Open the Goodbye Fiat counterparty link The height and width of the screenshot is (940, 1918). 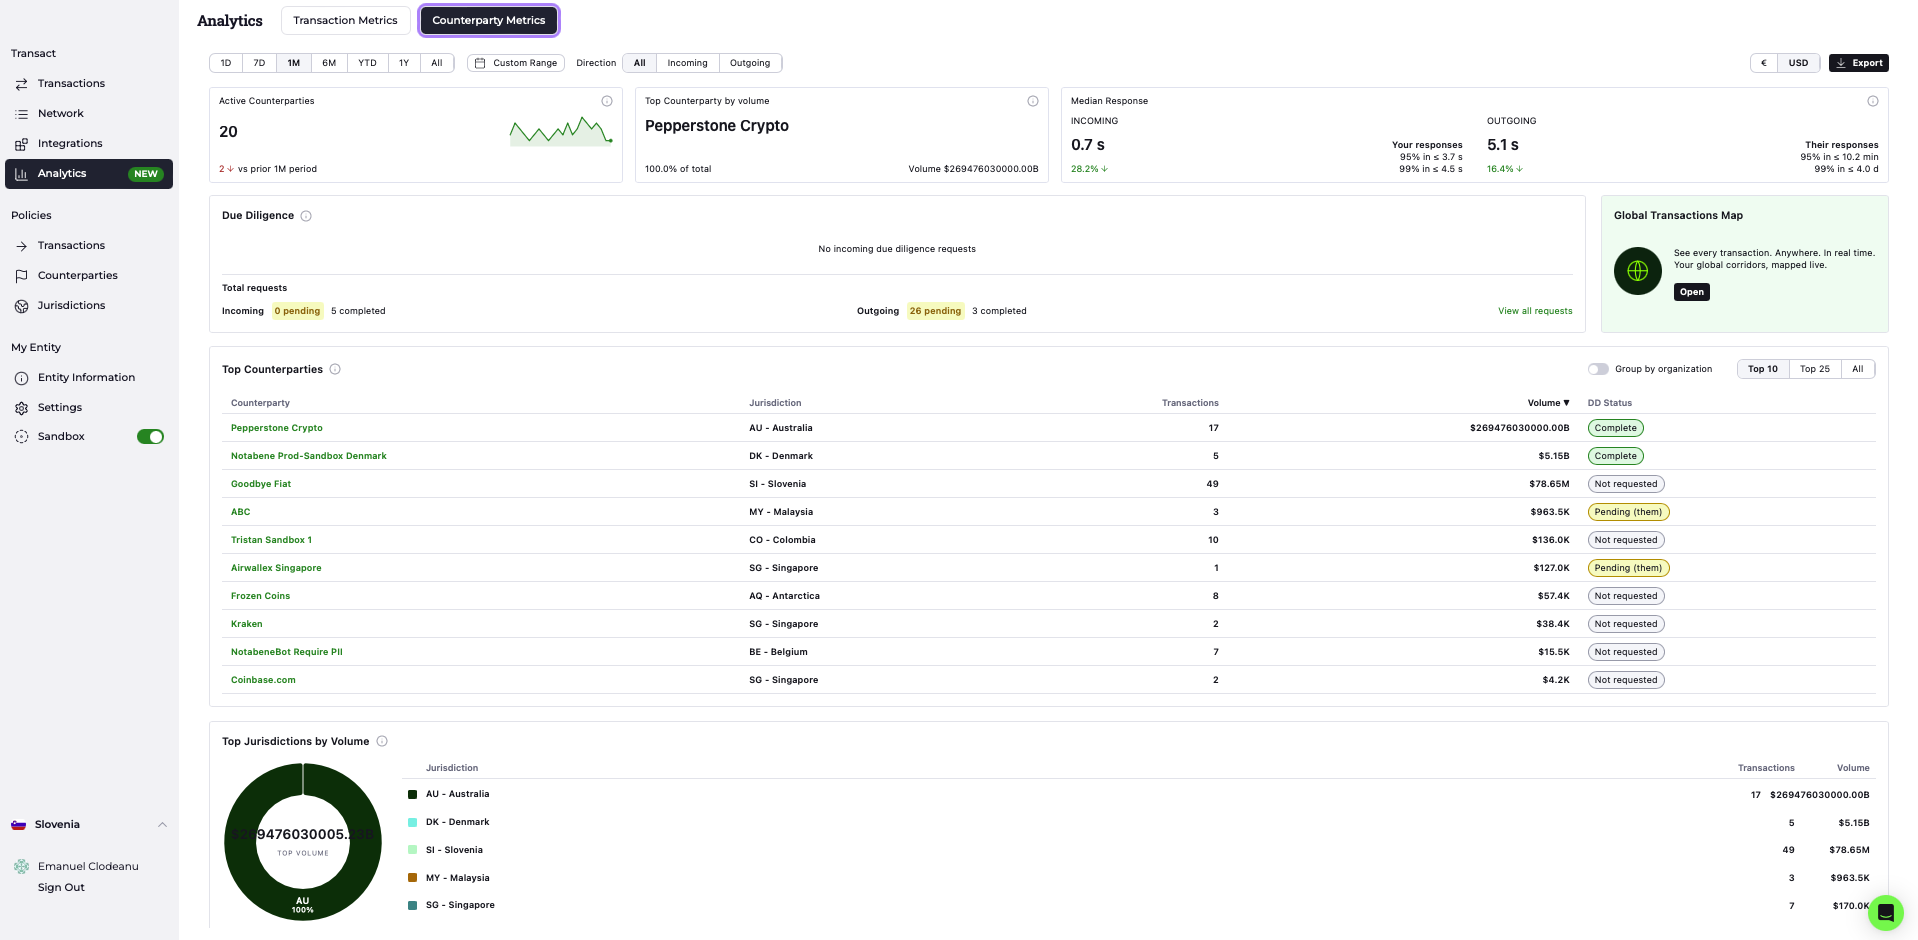(261, 484)
